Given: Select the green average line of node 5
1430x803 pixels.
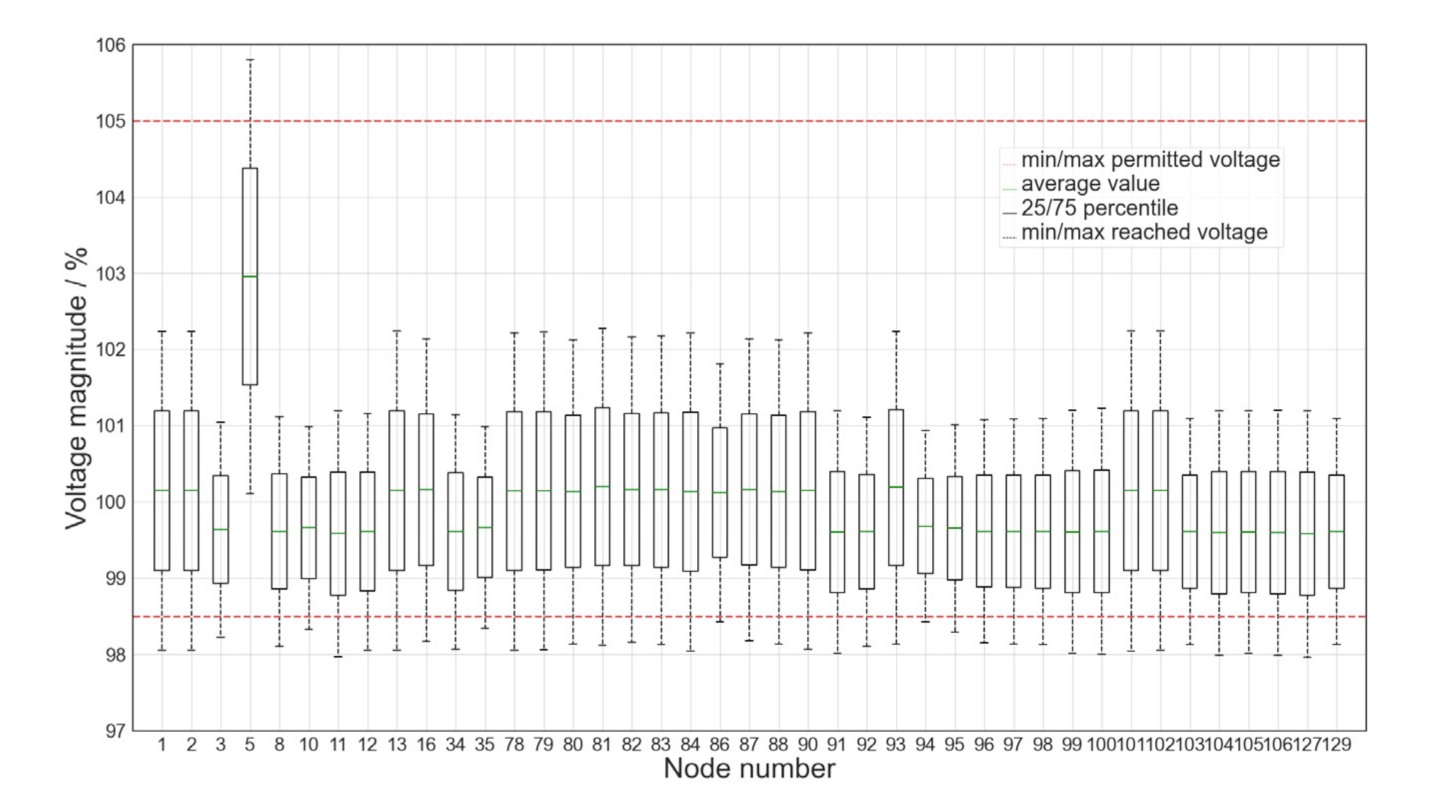Looking at the screenshot, I should [250, 276].
